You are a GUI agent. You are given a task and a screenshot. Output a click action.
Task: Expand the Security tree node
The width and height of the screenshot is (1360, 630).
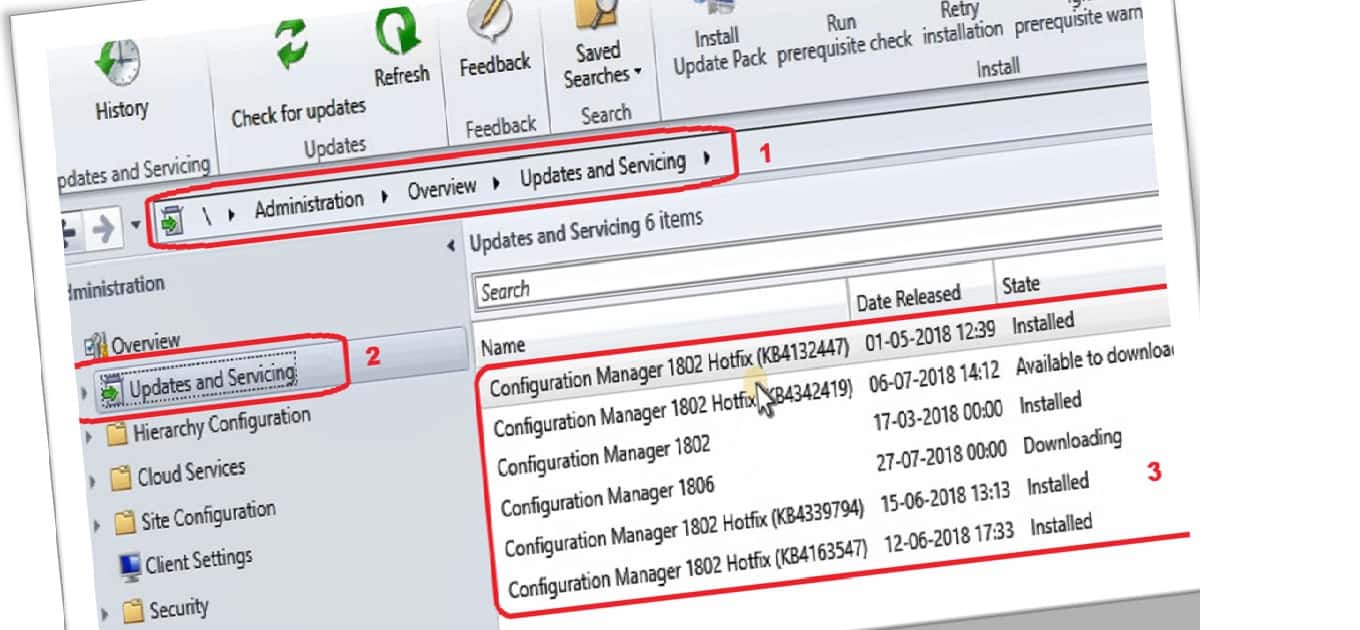click(x=104, y=614)
